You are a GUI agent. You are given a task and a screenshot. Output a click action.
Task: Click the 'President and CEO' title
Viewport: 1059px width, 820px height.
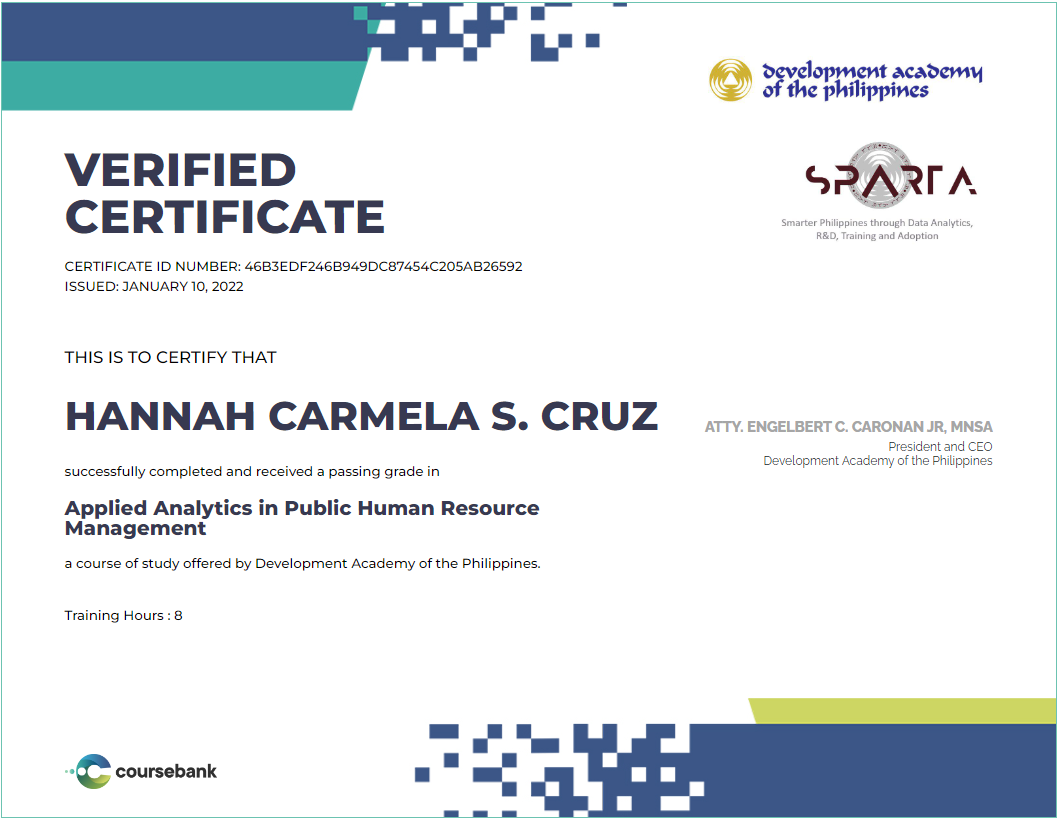tap(940, 446)
